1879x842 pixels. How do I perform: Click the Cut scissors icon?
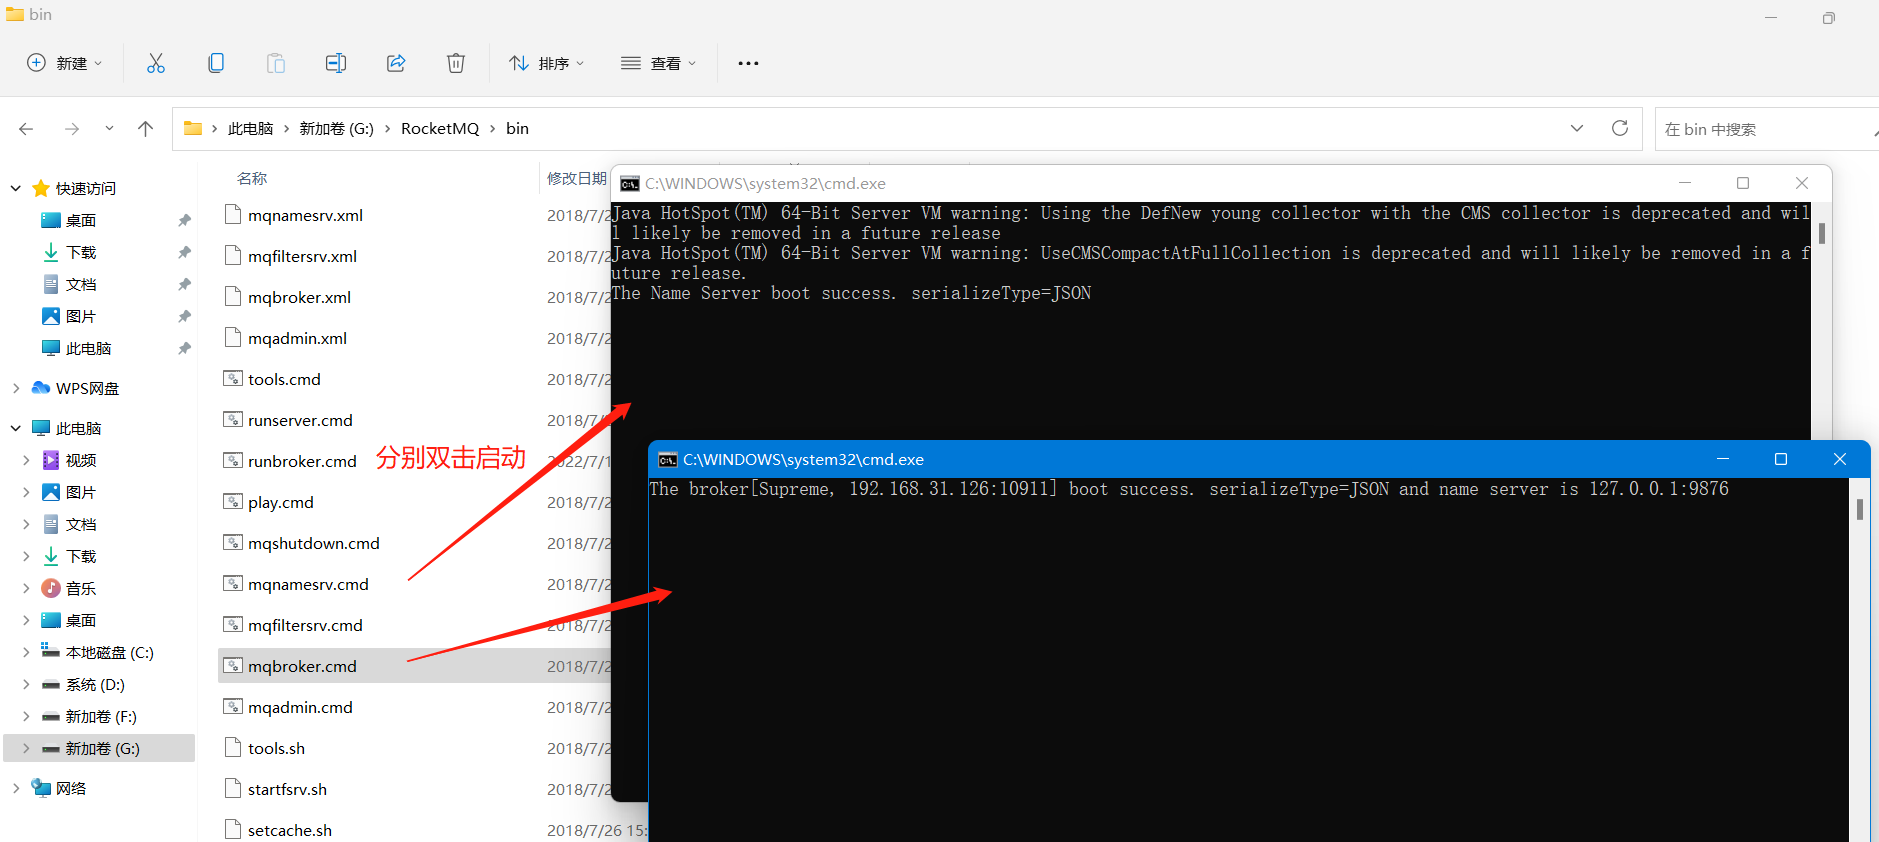click(x=156, y=63)
